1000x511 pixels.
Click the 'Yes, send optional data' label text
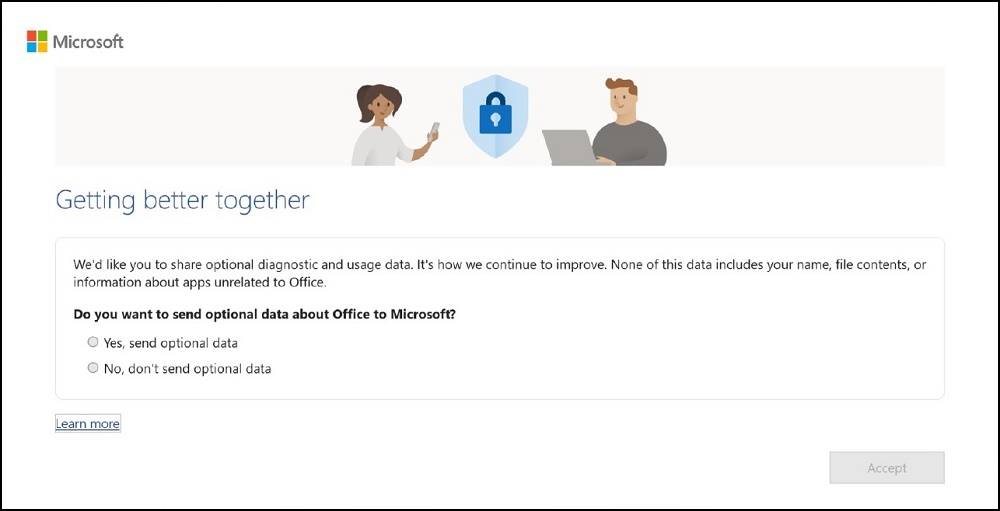point(170,343)
